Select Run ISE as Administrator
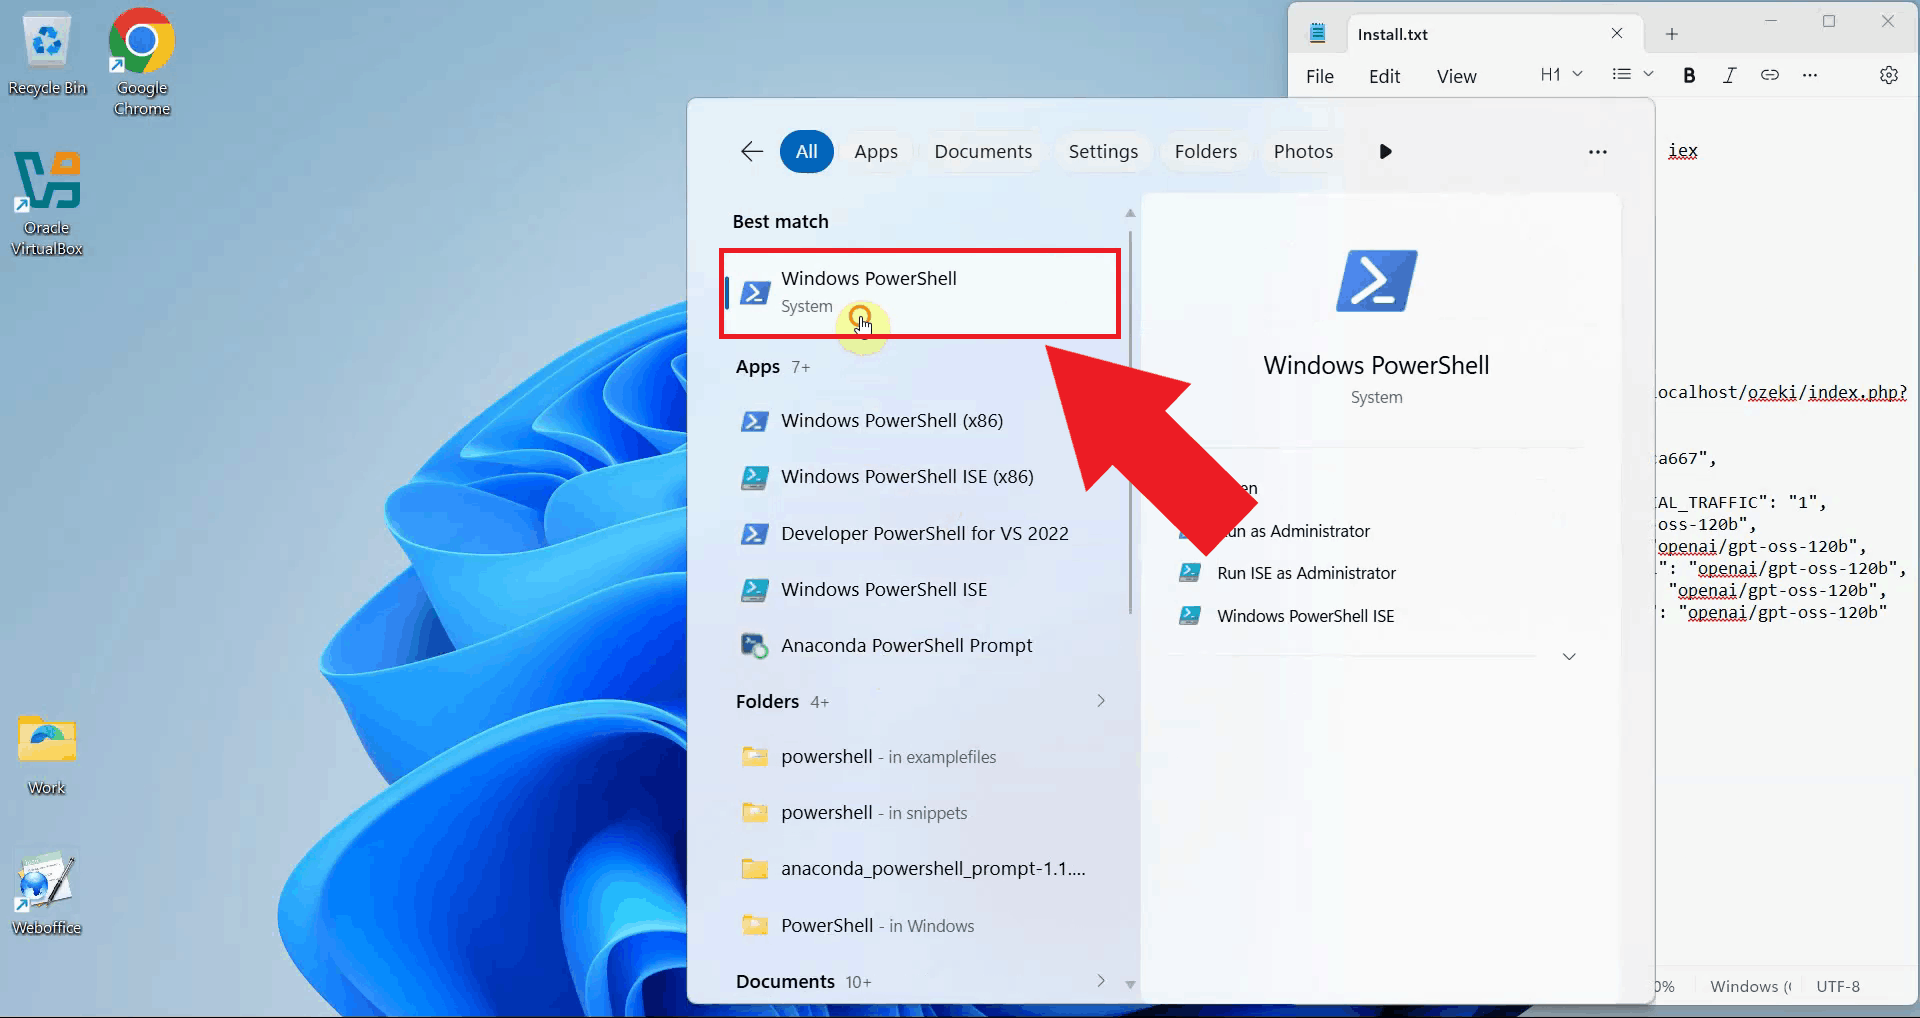Screen dimensions: 1920x1018 [x=1305, y=572]
